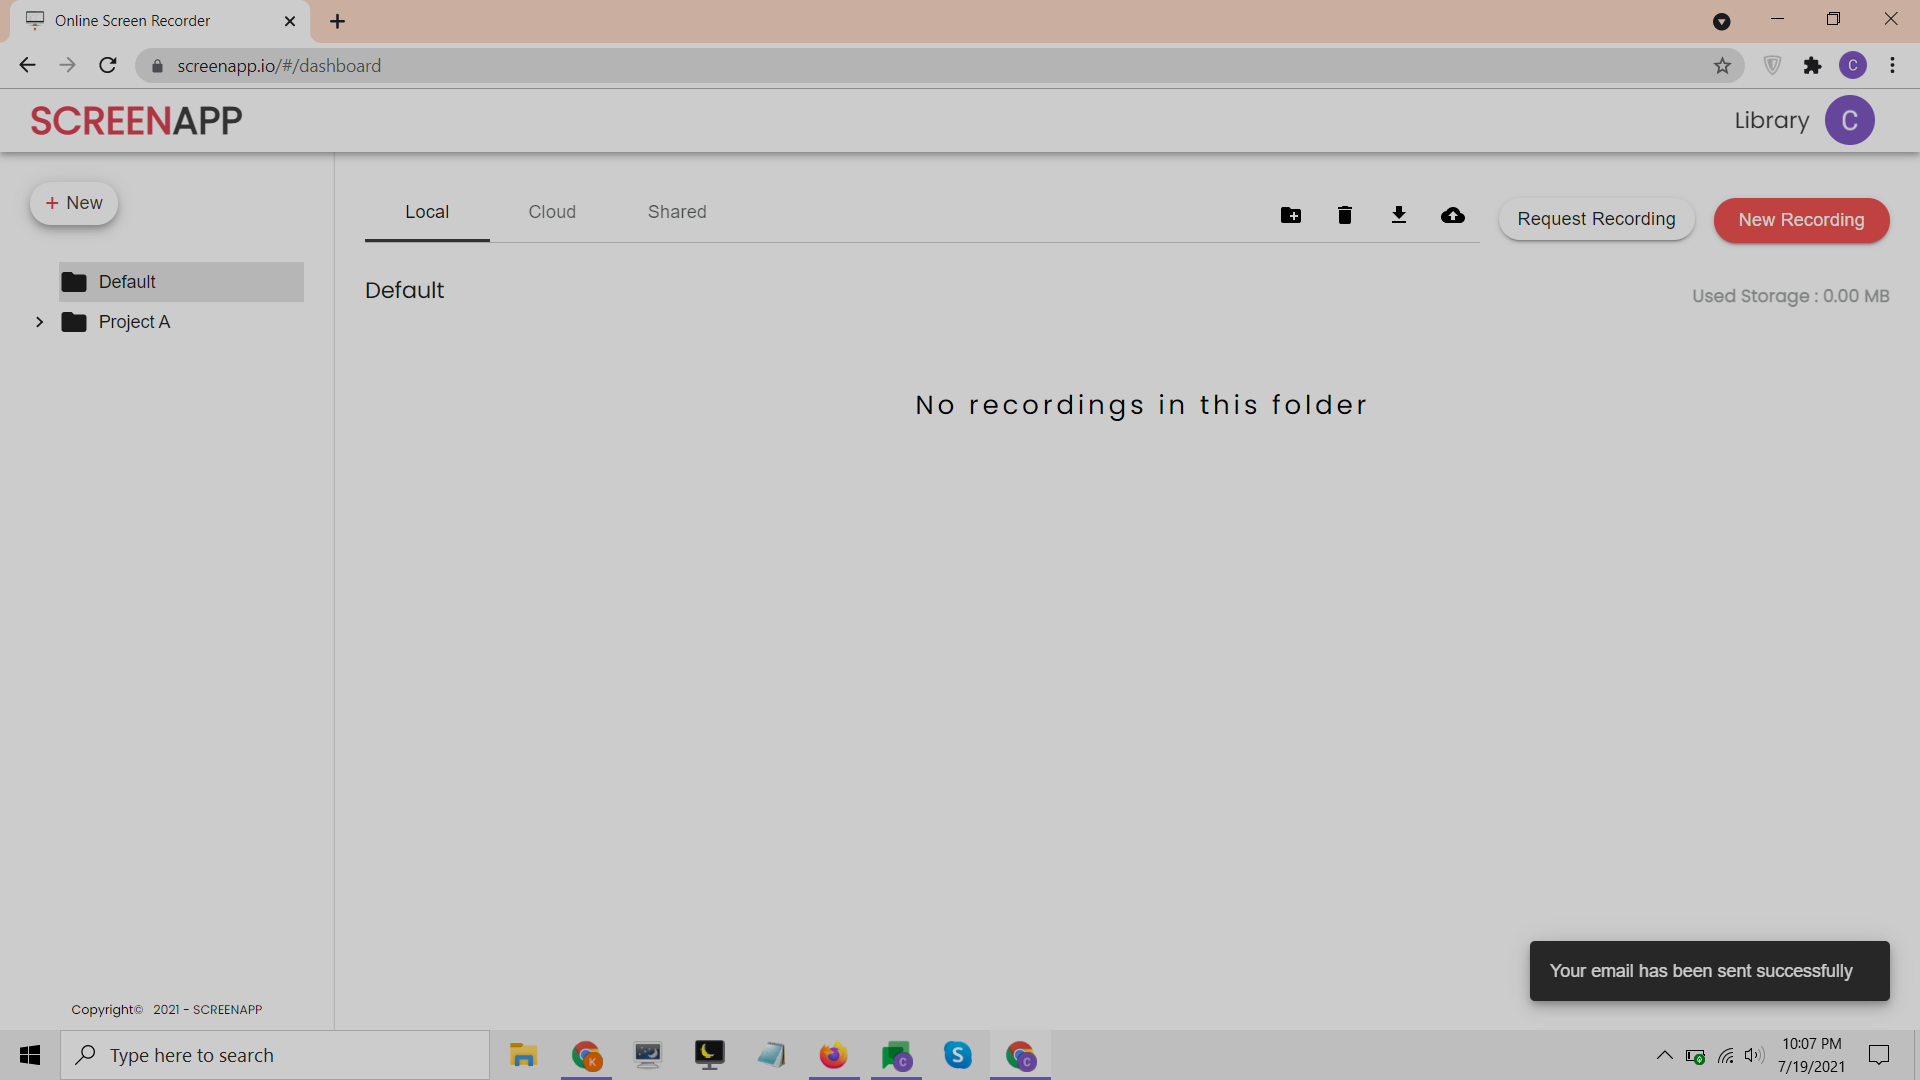
Task: Open the browser extensions puzzle icon
Action: pos(1812,66)
